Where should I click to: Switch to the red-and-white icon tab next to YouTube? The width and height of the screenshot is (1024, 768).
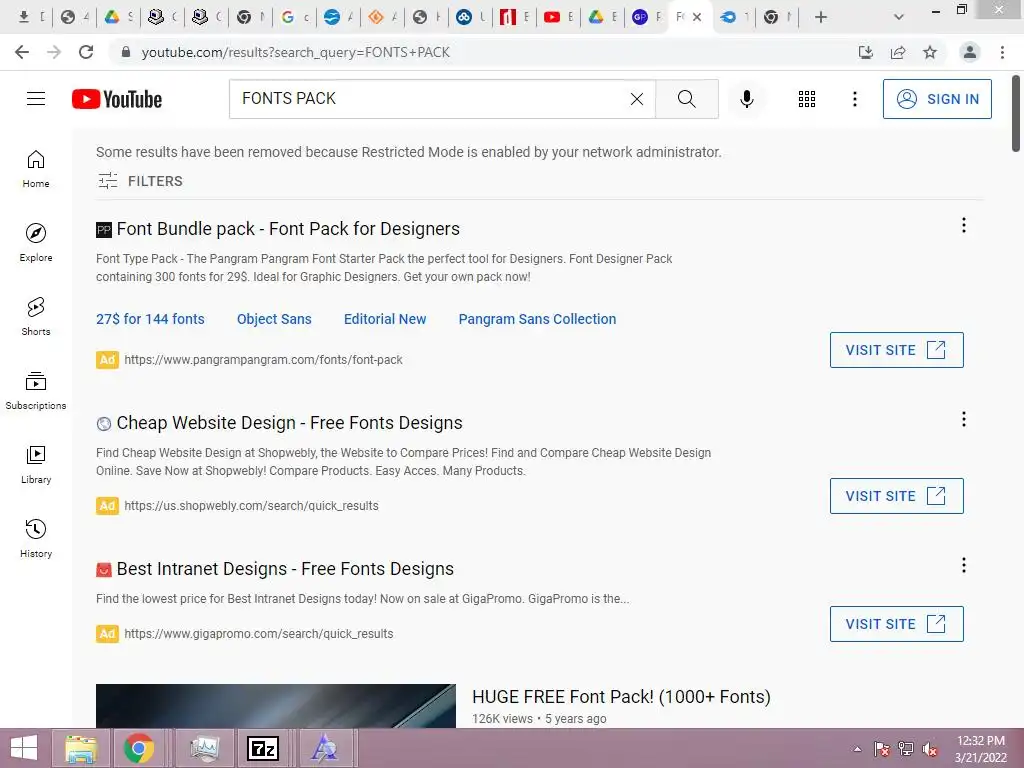coord(513,17)
